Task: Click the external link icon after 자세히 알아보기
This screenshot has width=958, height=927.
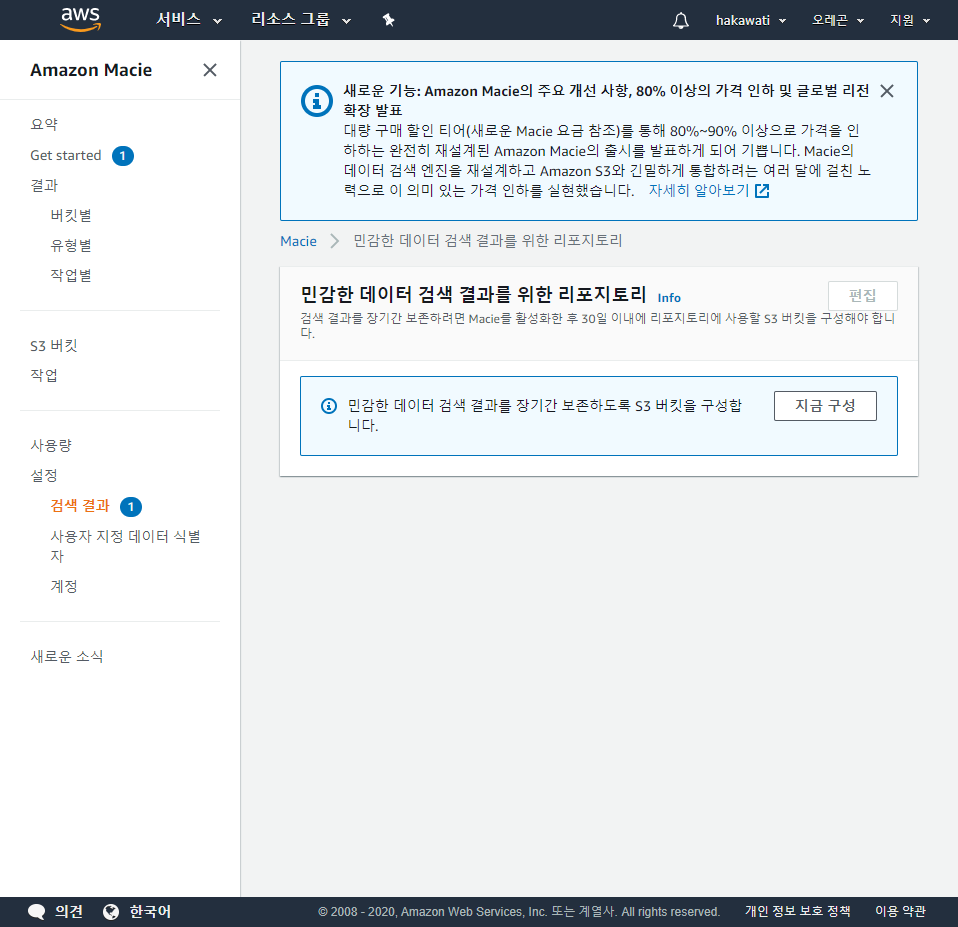Action: coord(762,191)
